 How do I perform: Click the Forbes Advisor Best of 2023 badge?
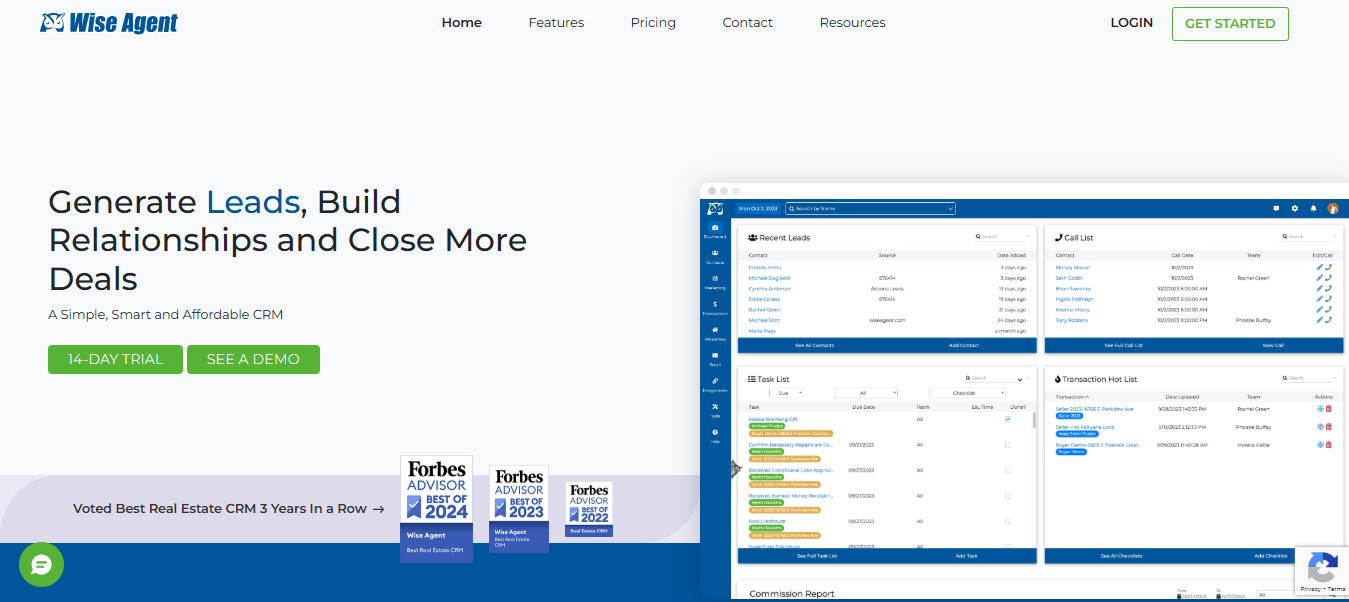(x=519, y=509)
